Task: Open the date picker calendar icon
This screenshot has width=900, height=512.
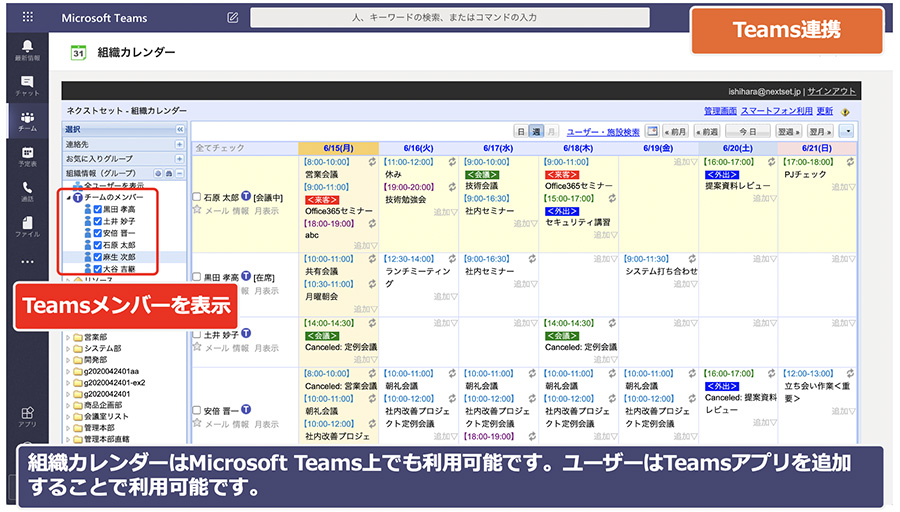Action: click(x=652, y=131)
